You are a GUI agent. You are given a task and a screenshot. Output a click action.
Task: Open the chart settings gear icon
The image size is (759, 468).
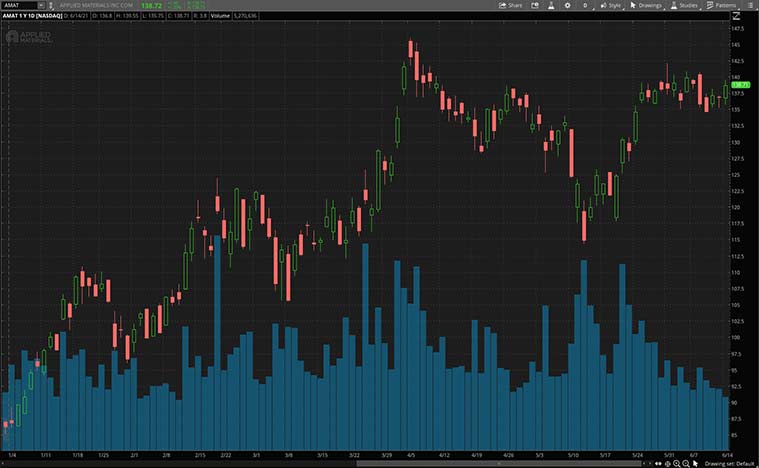(x=568, y=5)
